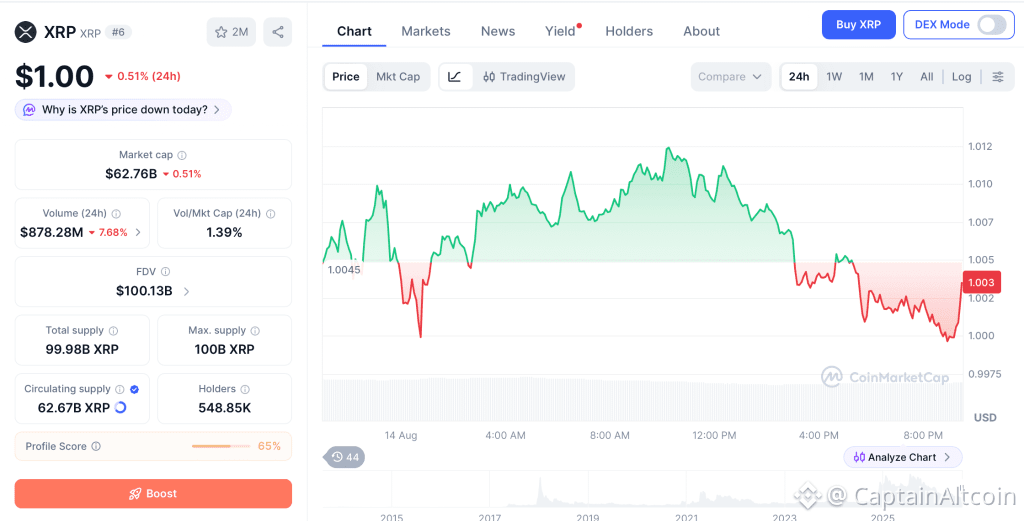
Task: Click Profile Score info icon
Action: pyautogui.click(x=96, y=447)
